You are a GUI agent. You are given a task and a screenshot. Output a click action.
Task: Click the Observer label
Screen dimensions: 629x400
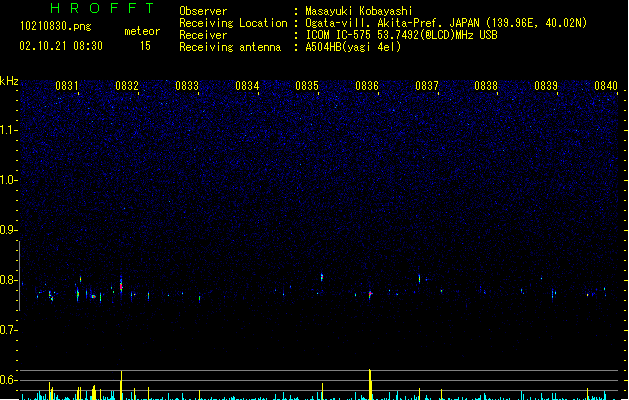coord(203,11)
